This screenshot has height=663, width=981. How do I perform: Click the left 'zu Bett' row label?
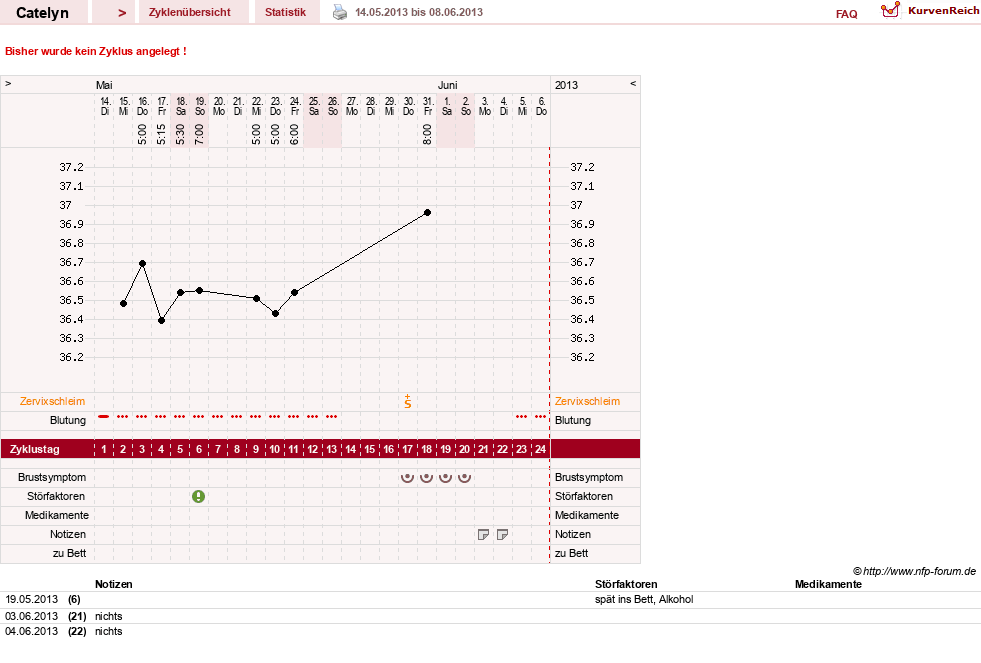(x=69, y=554)
